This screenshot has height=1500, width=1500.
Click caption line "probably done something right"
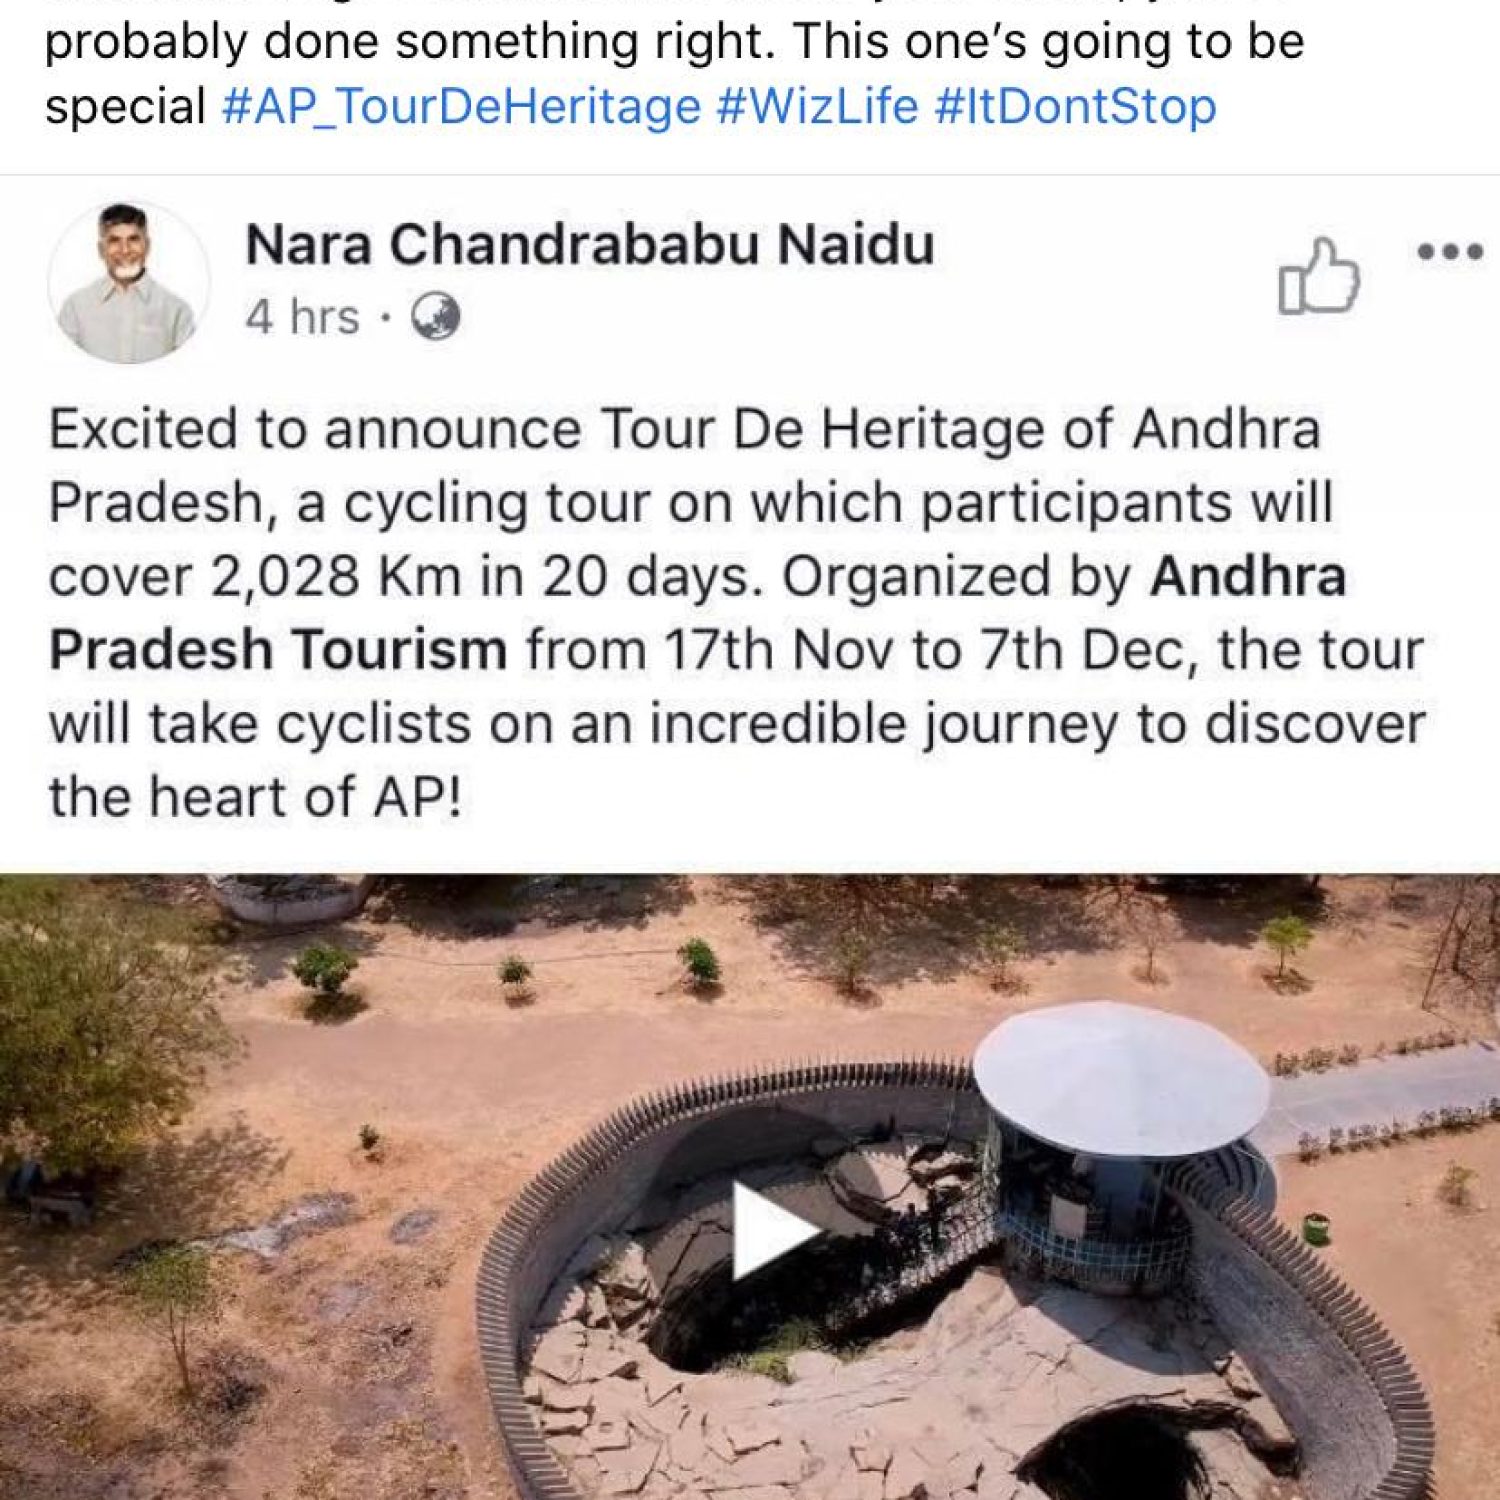674,43
